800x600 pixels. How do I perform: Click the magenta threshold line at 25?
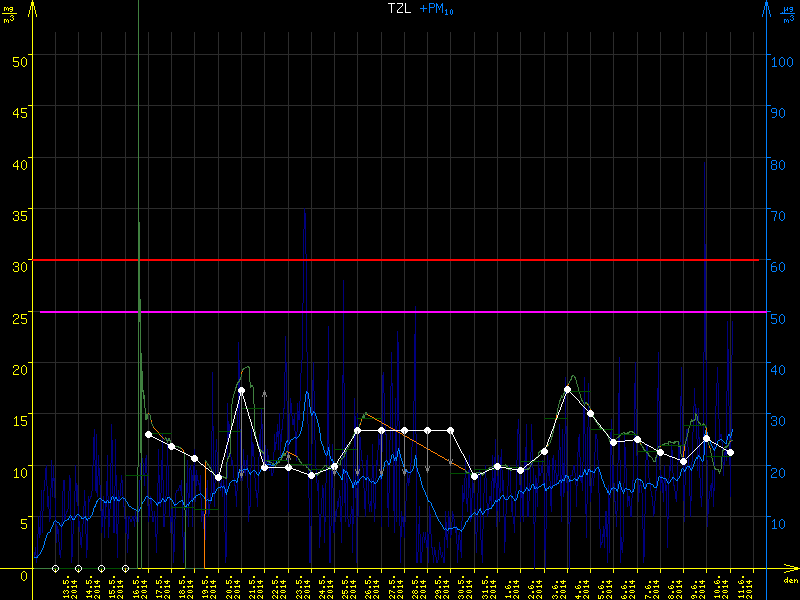400,312
